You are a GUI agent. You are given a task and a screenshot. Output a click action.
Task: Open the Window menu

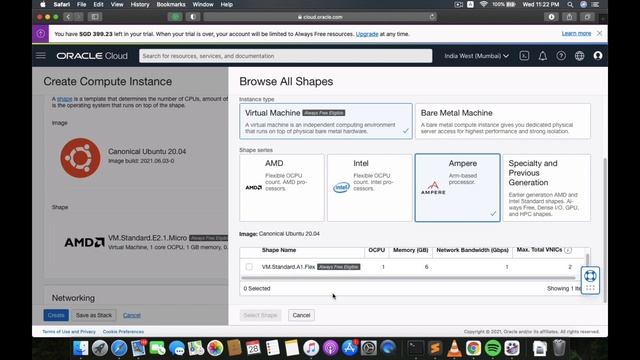pyautogui.click(x=203, y=4)
